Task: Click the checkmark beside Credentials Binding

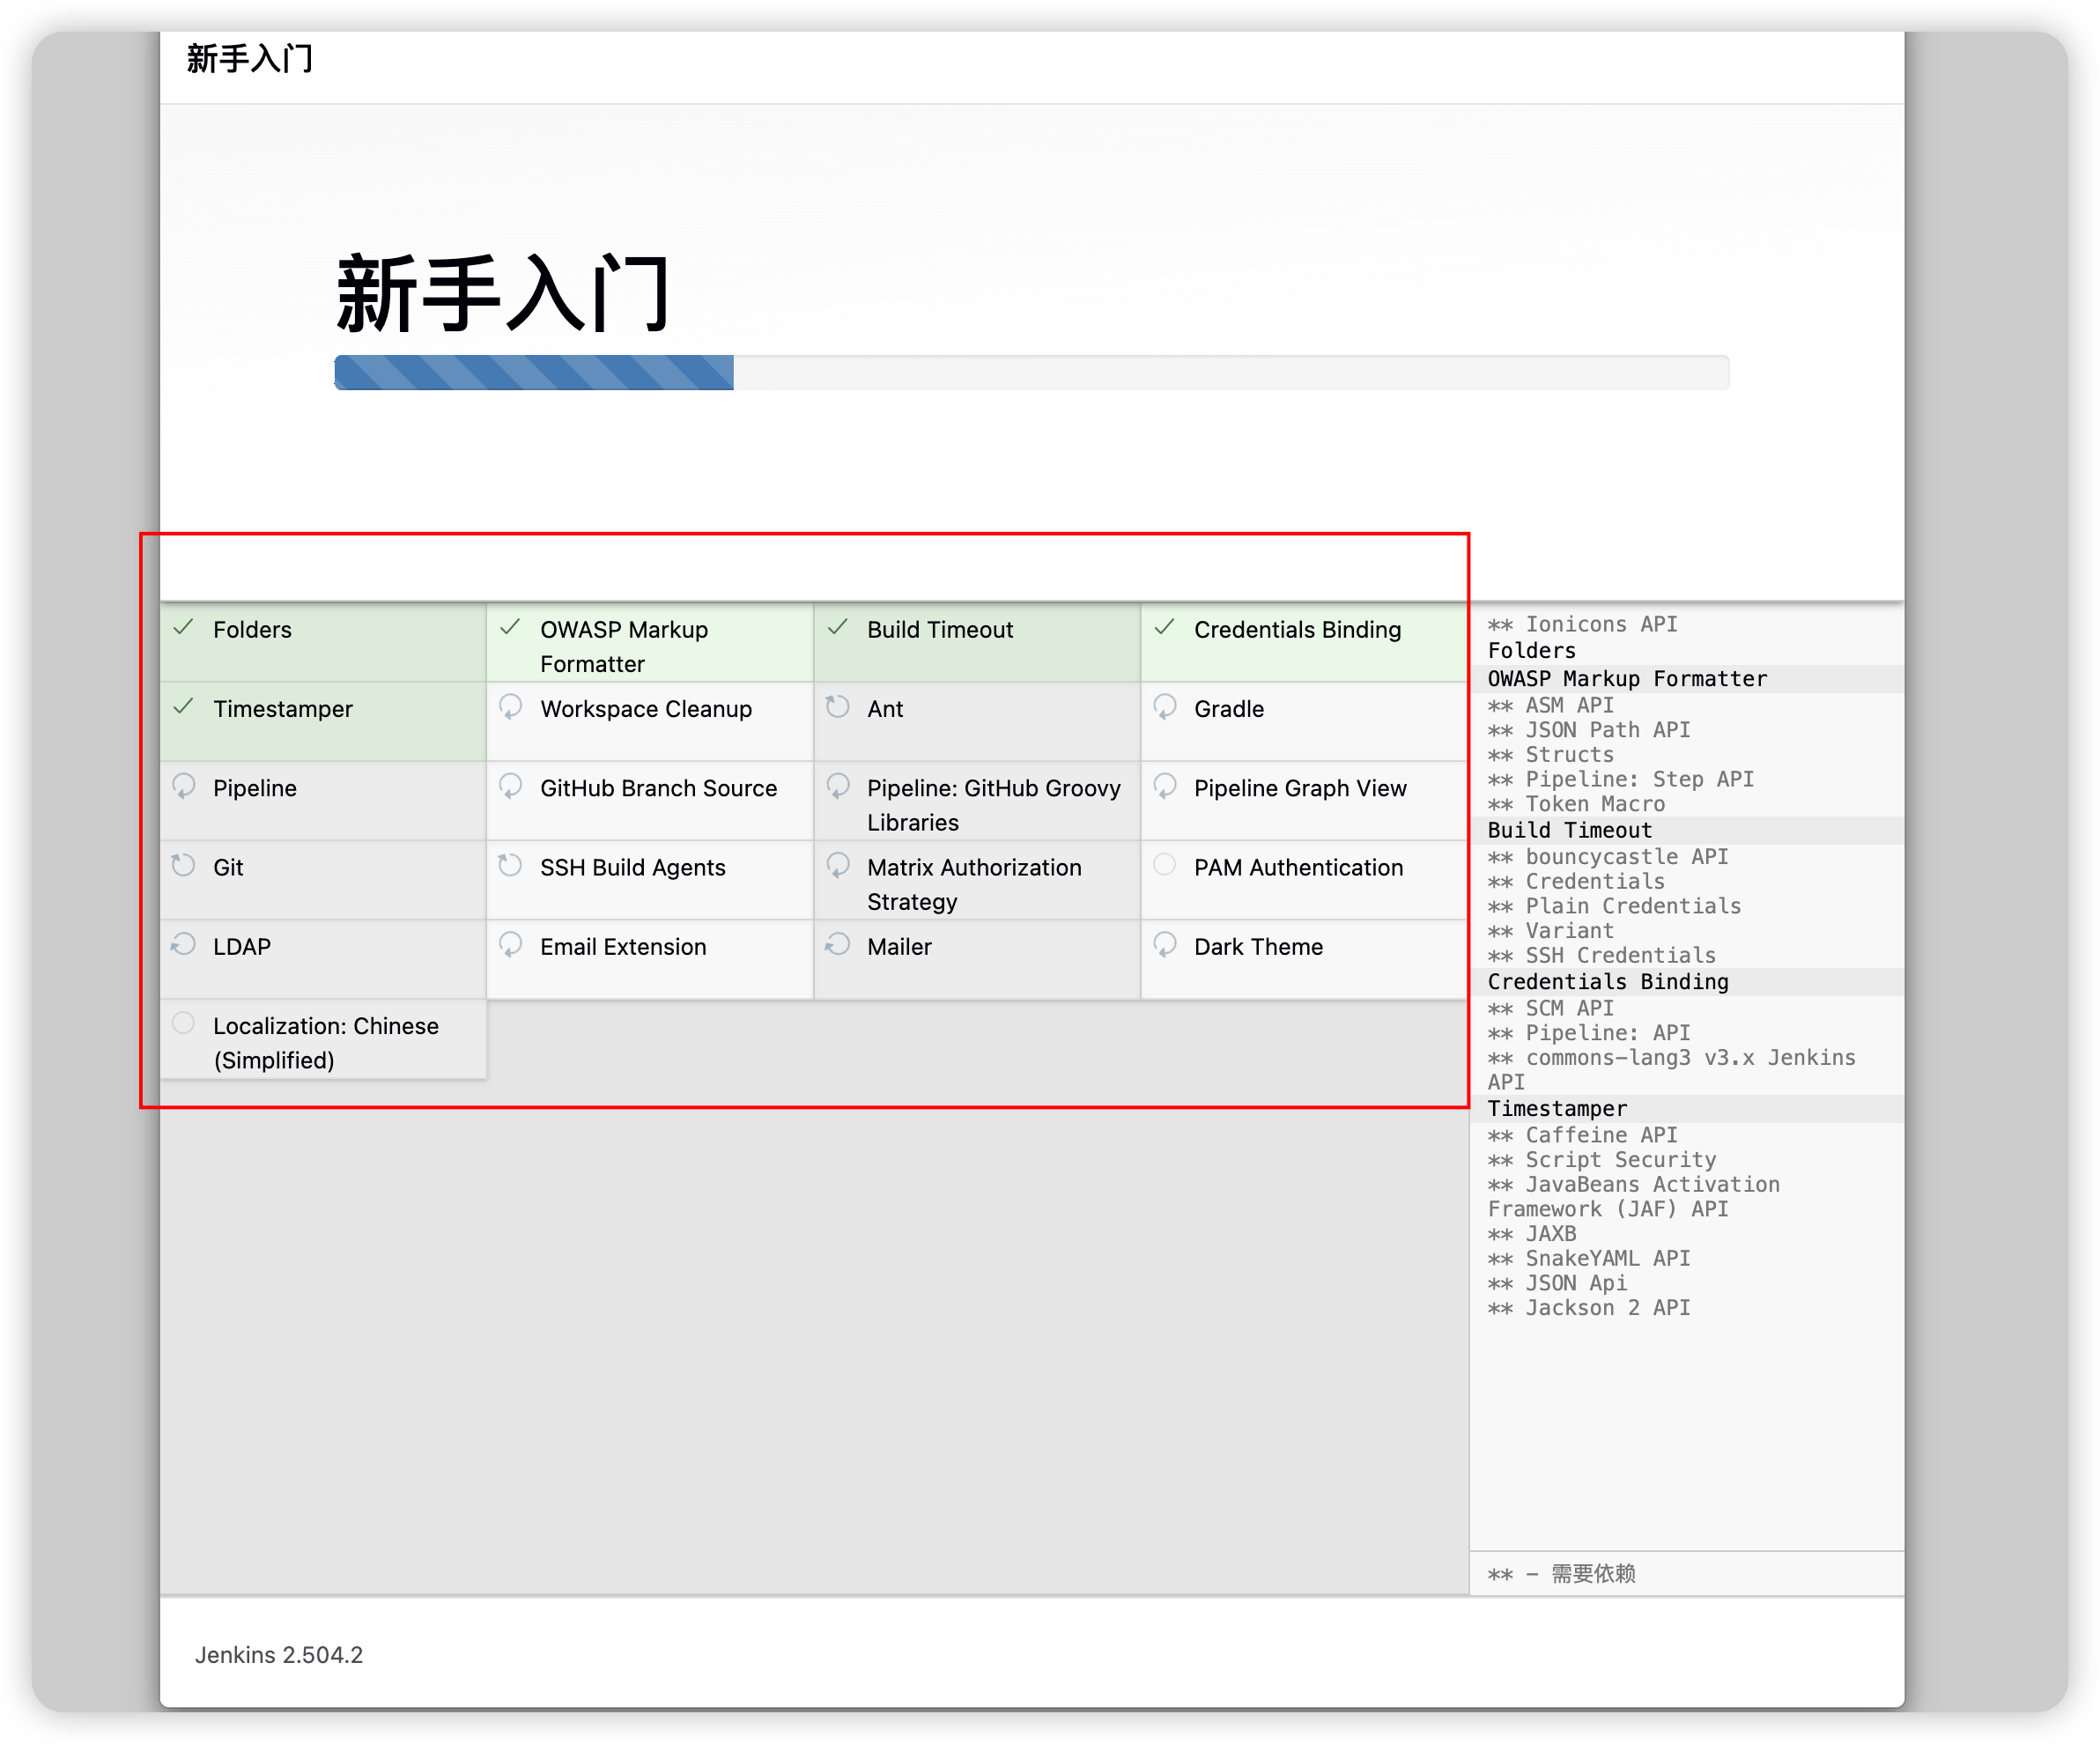Action: (x=1165, y=627)
